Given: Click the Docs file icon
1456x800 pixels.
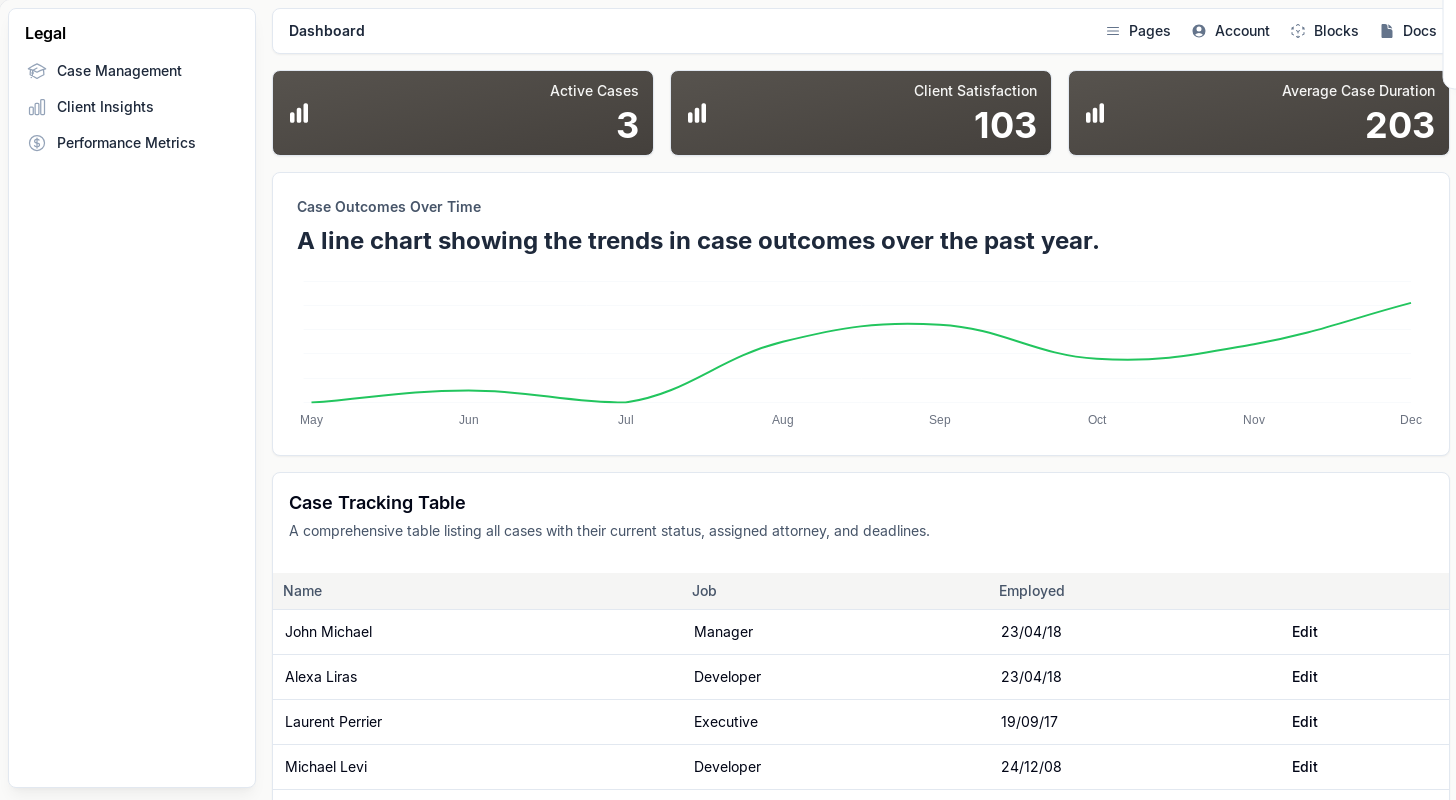Looking at the screenshot, I should [x=1387, y=31].
